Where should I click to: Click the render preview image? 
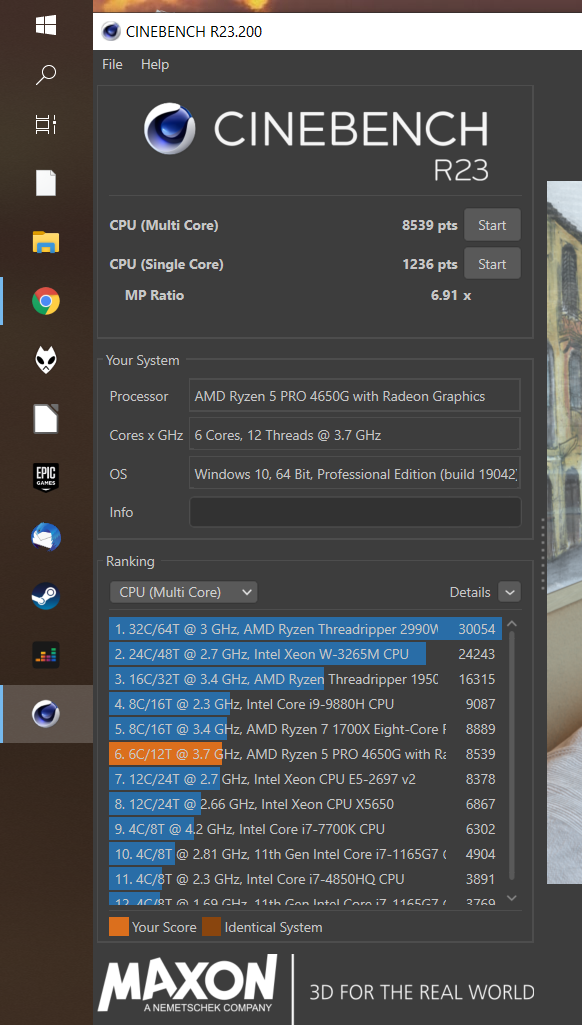[x=564, y=533]
